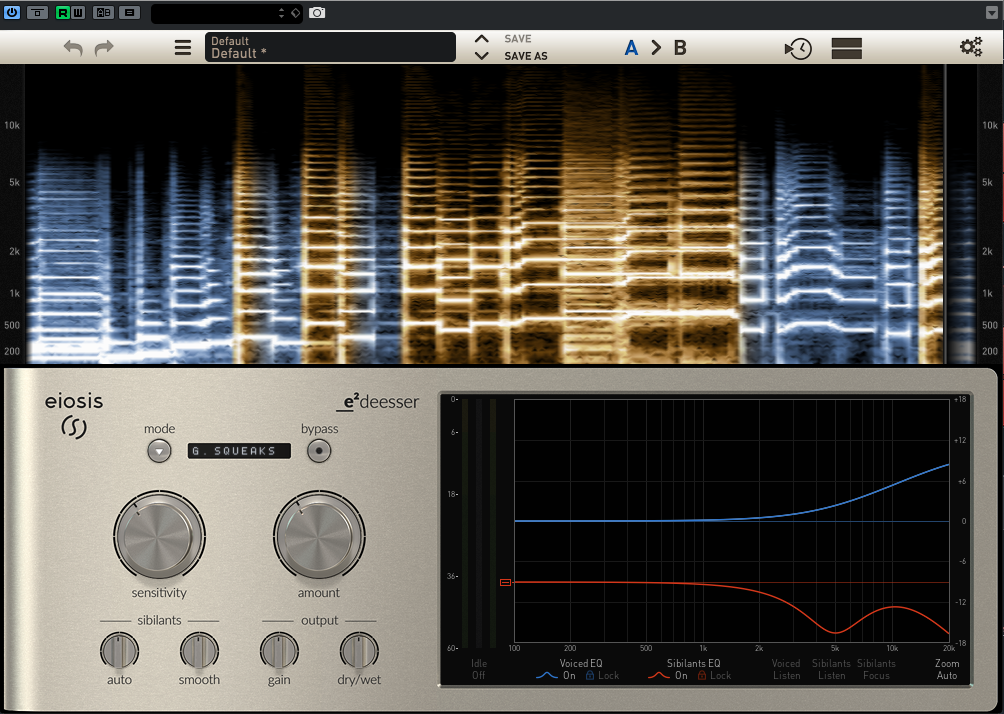Screen dimensions: 1004x714
Task: Click the sibilants auto knob
Action: tap(119, 651)
